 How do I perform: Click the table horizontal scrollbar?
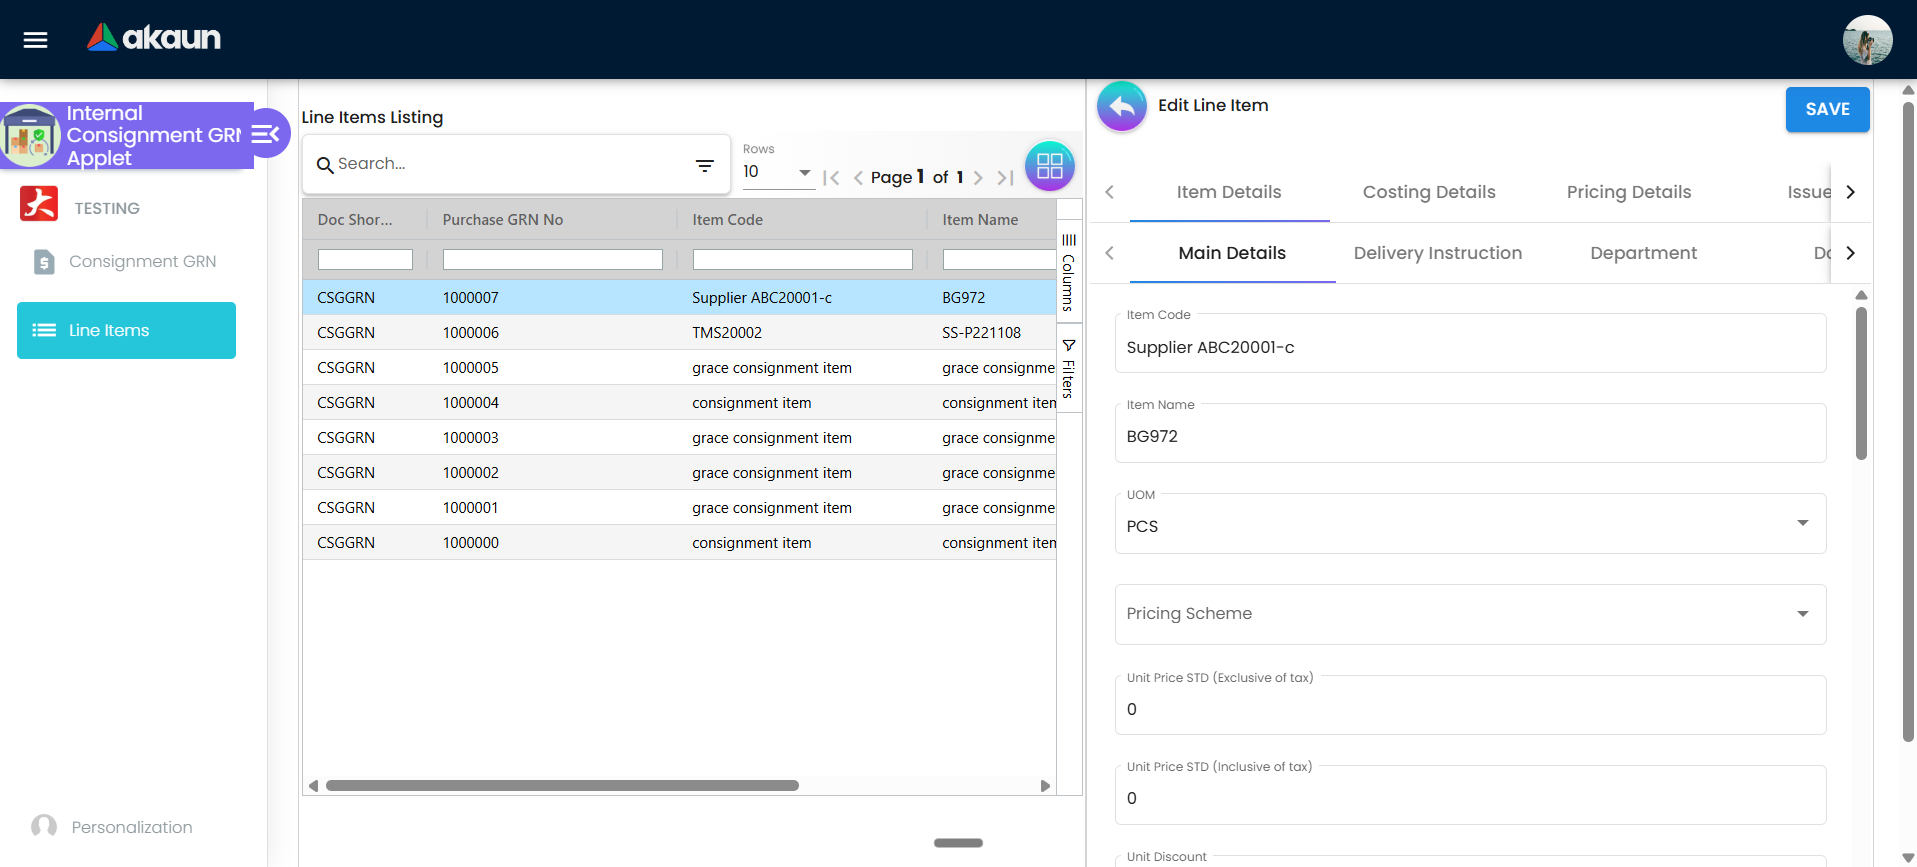tap(562, 786)
